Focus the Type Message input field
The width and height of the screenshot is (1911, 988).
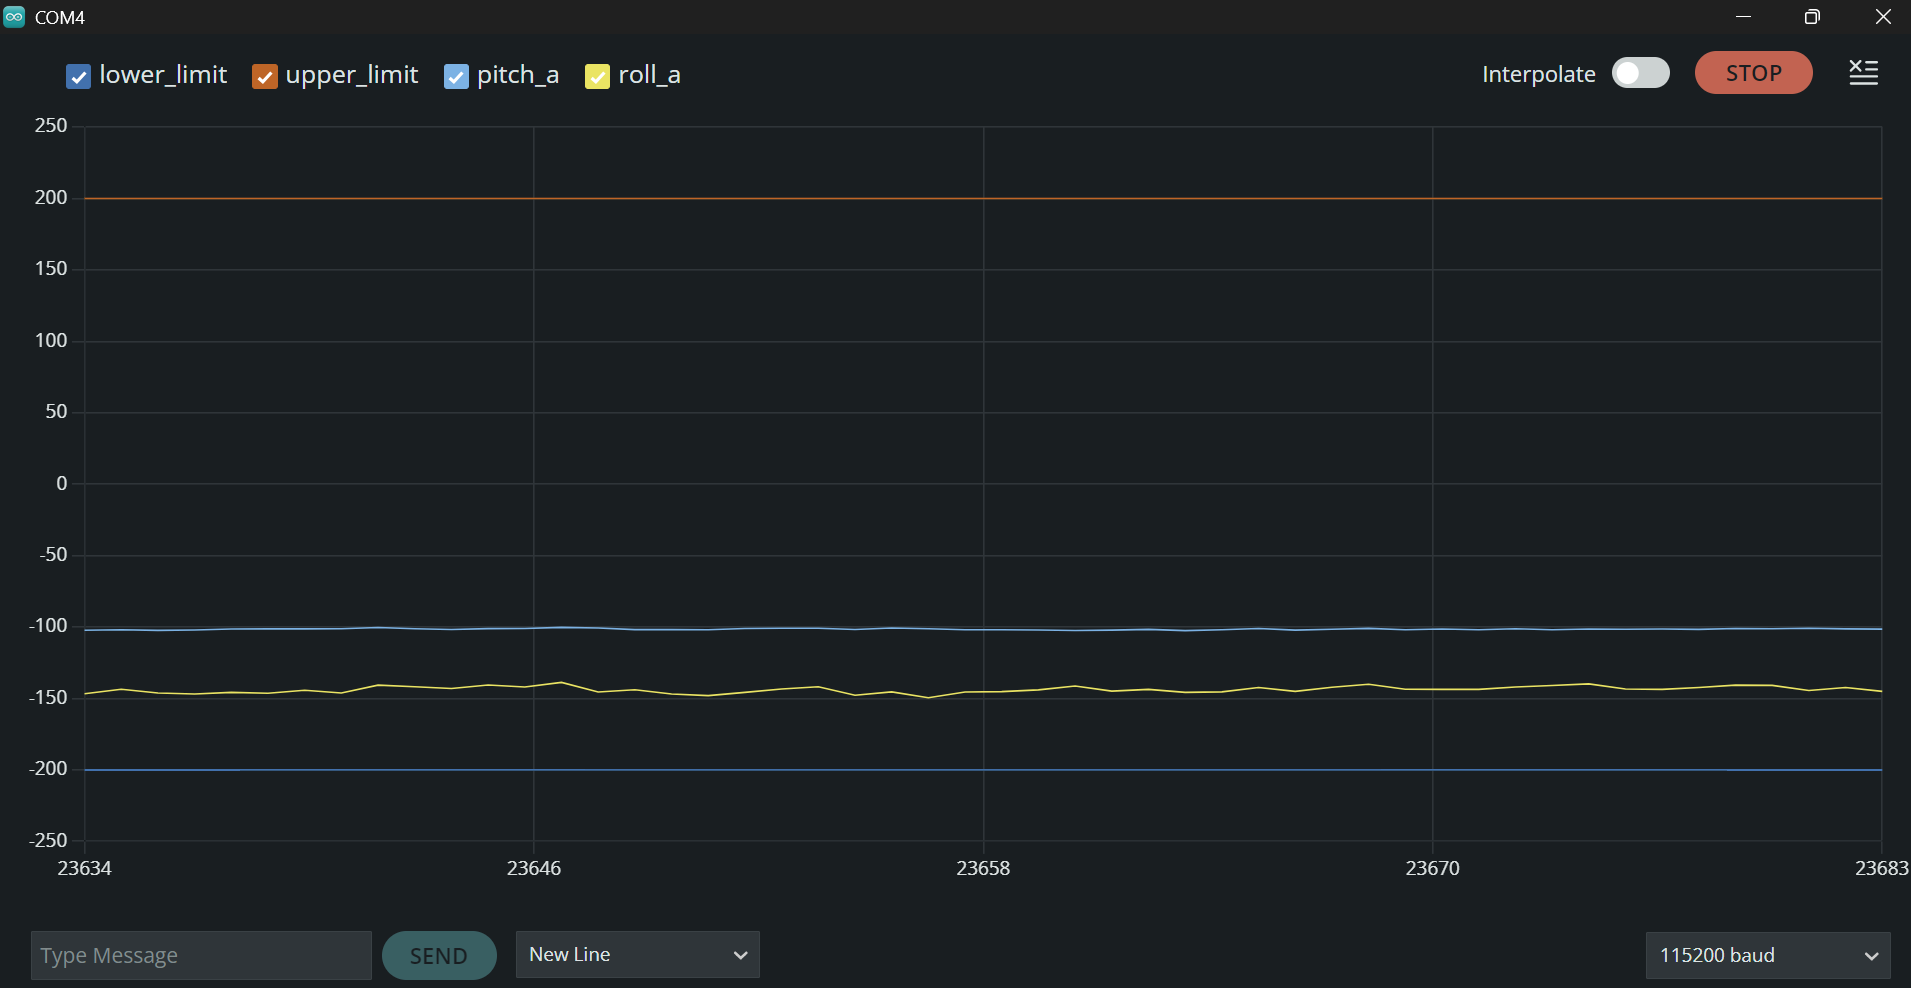[201, 955]
